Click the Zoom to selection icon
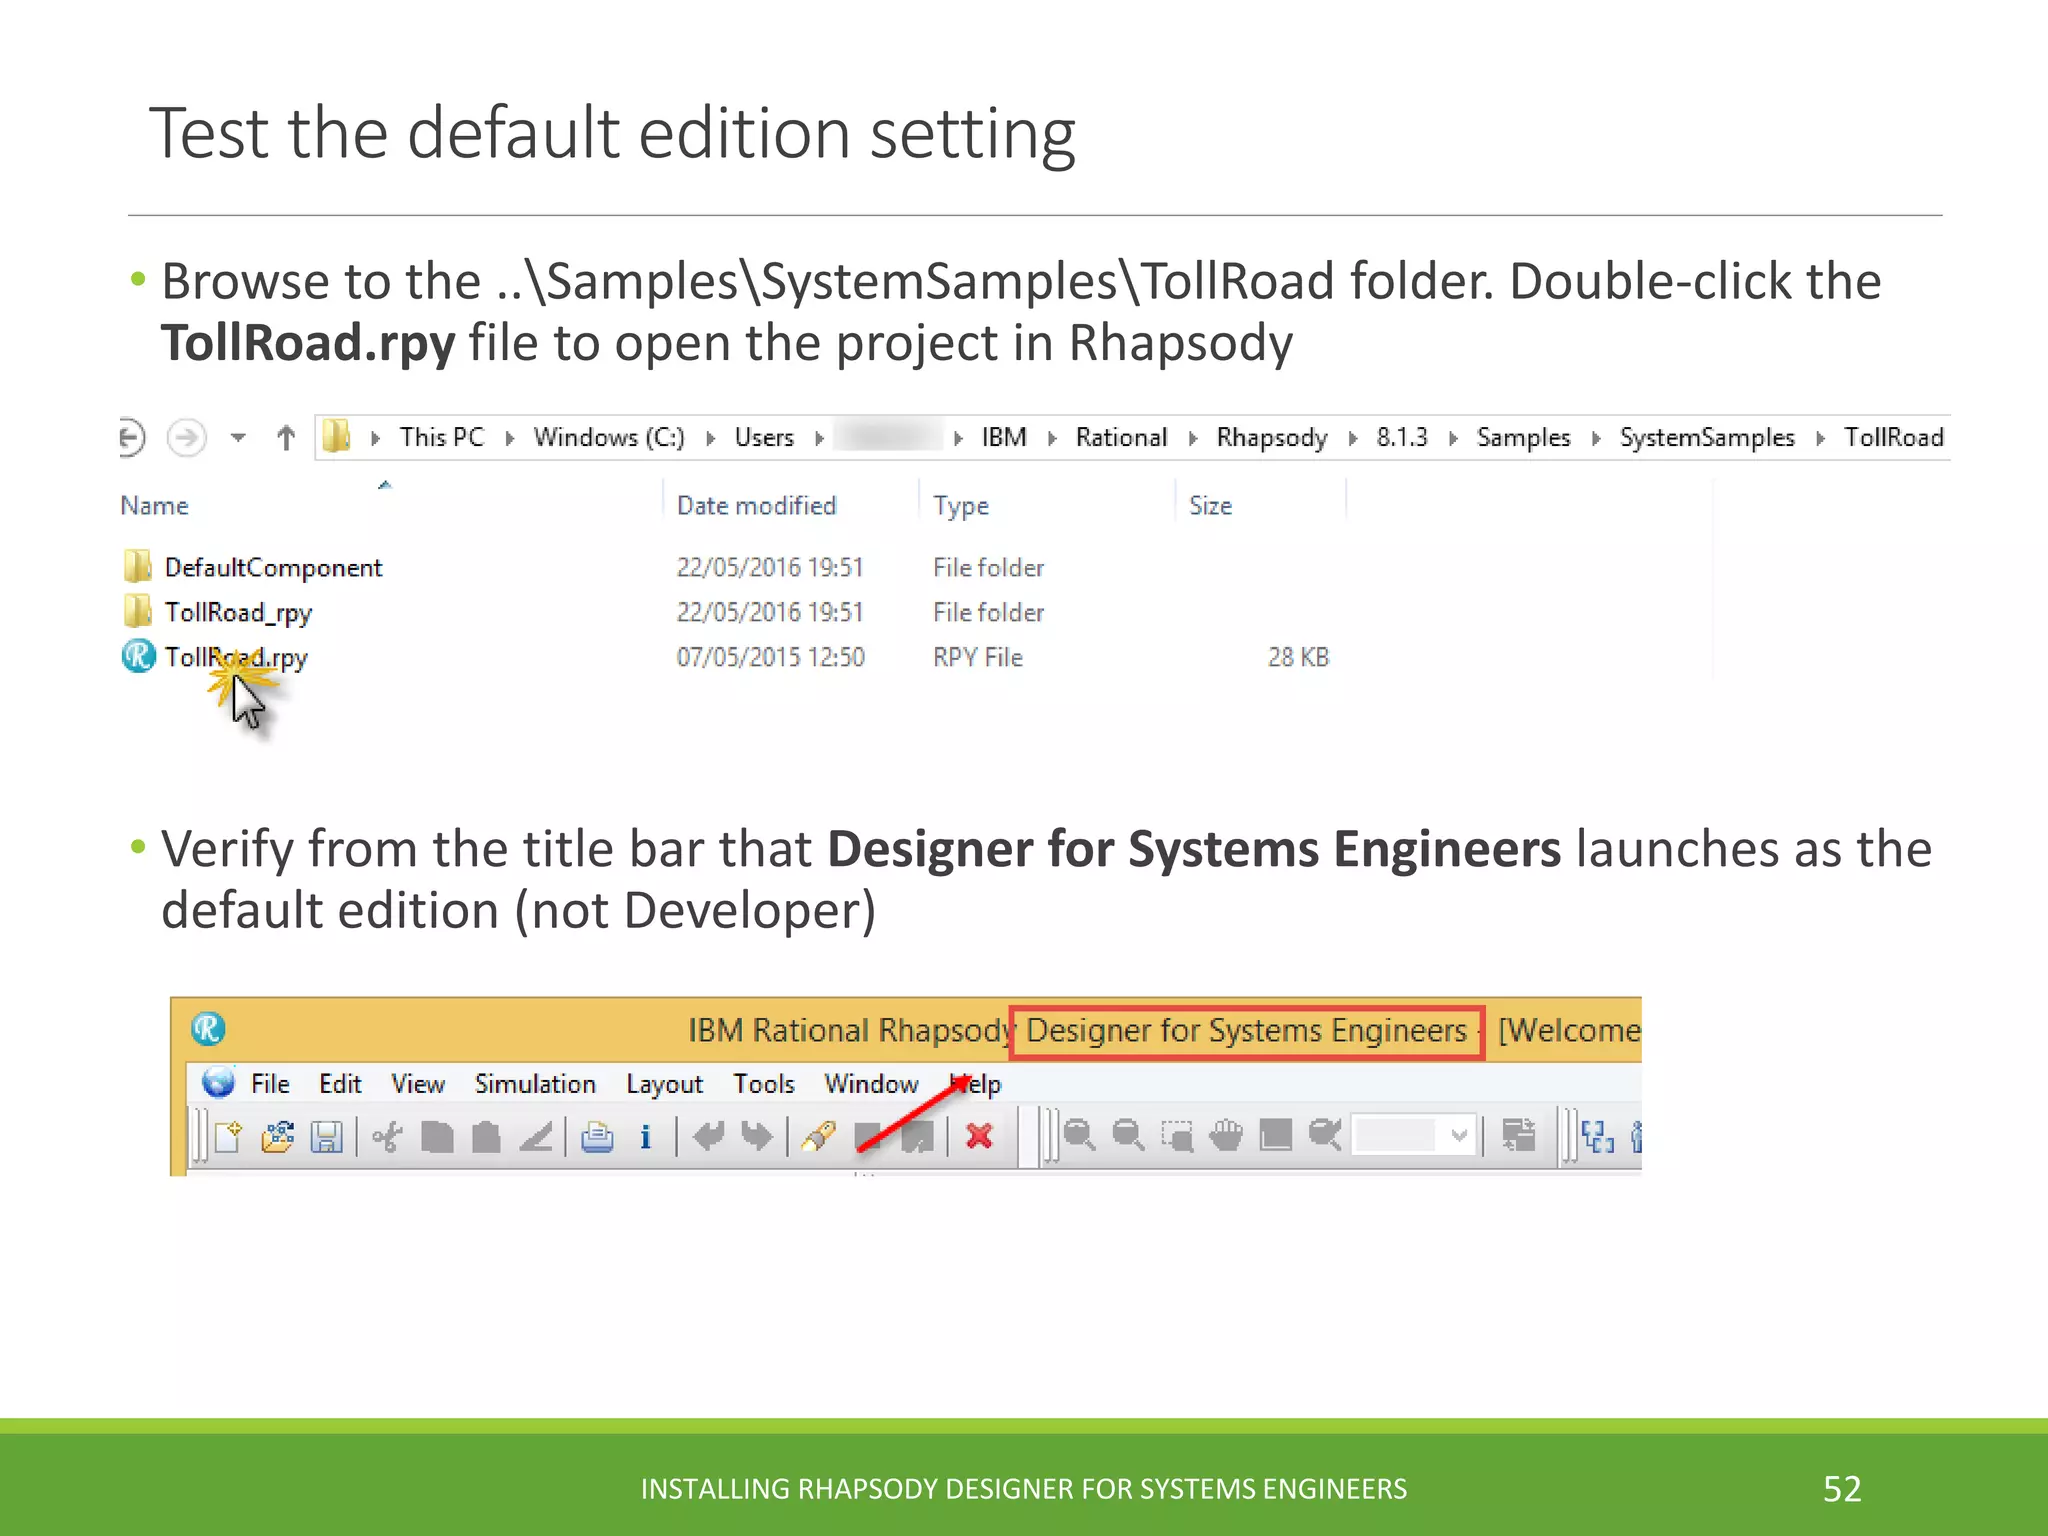2048x1536 pixels. pyautogui.click(x=1176, y=1137)
